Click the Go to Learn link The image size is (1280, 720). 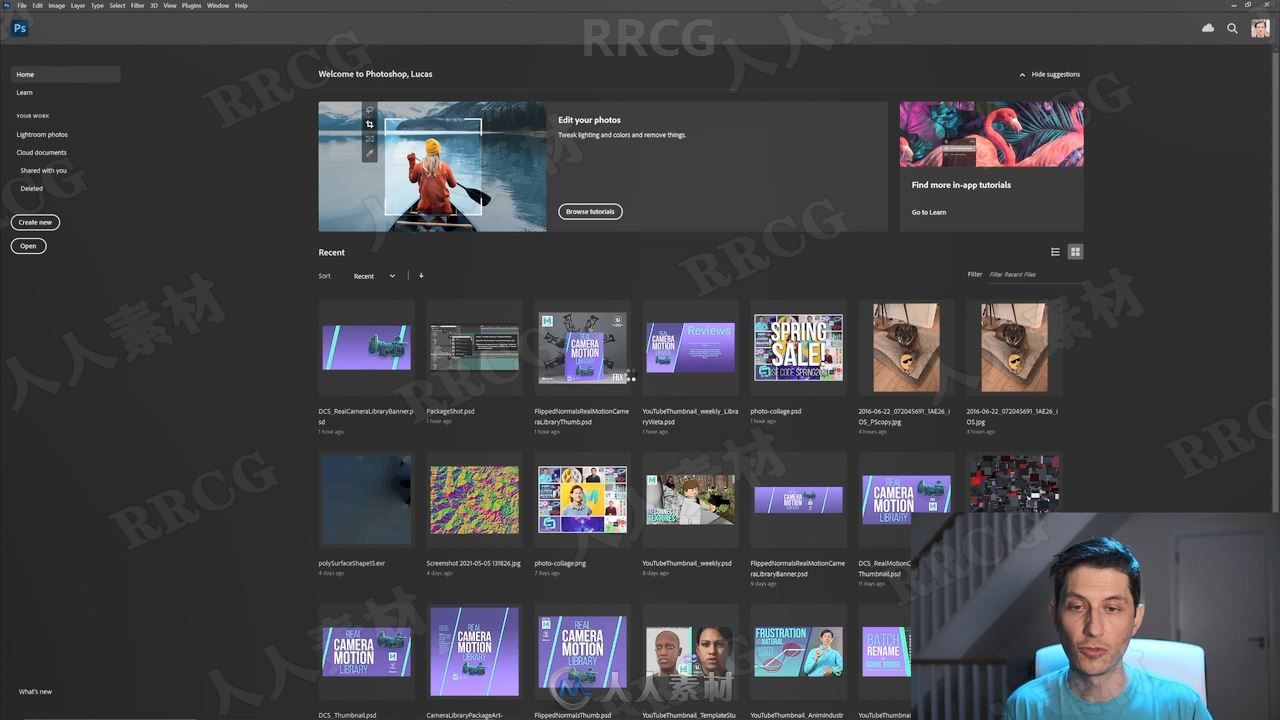929,212
